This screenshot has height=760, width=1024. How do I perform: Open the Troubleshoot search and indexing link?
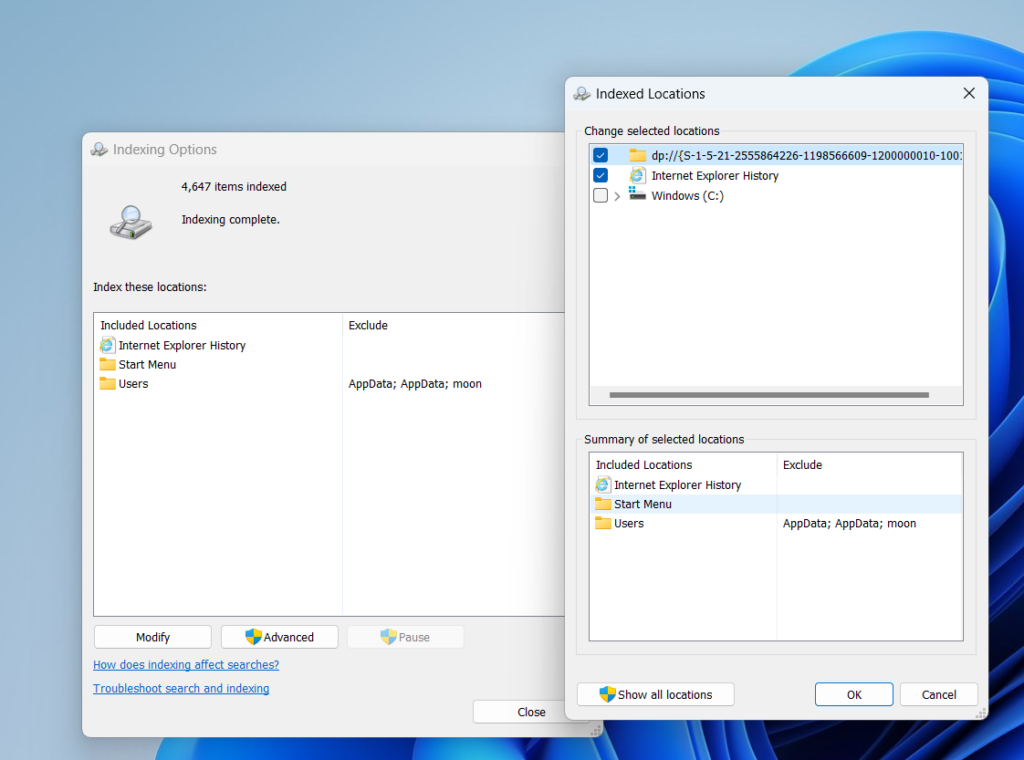180,688
